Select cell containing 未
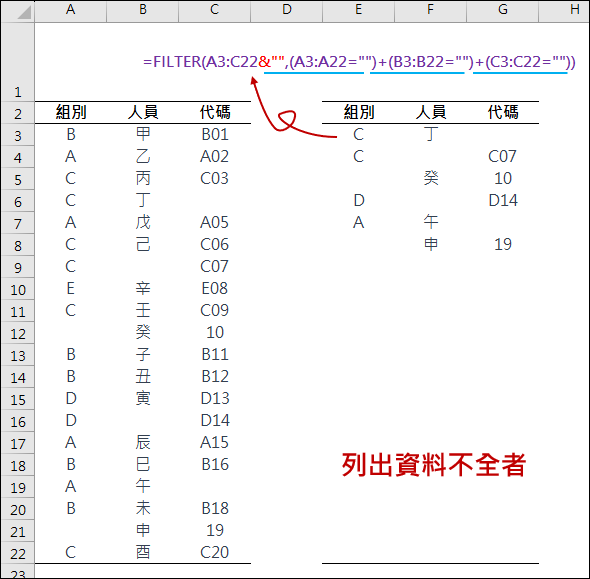590x579 pixels. pyautogui.click(x=143, y=508)
